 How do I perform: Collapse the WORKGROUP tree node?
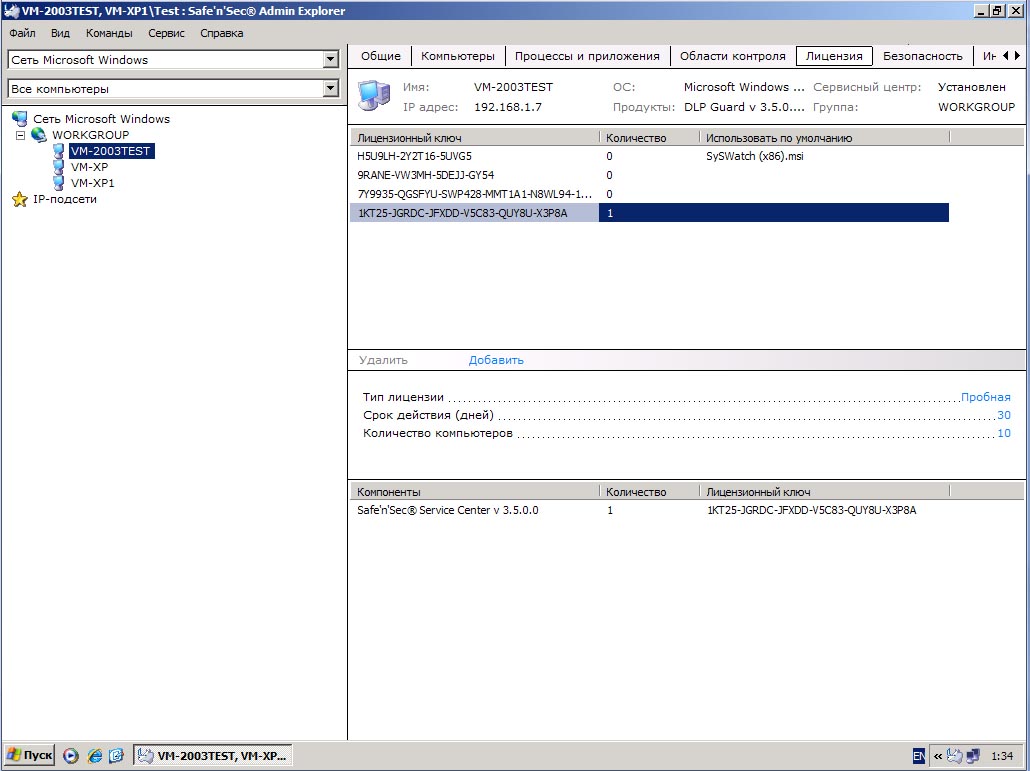(x=20, y=135)
